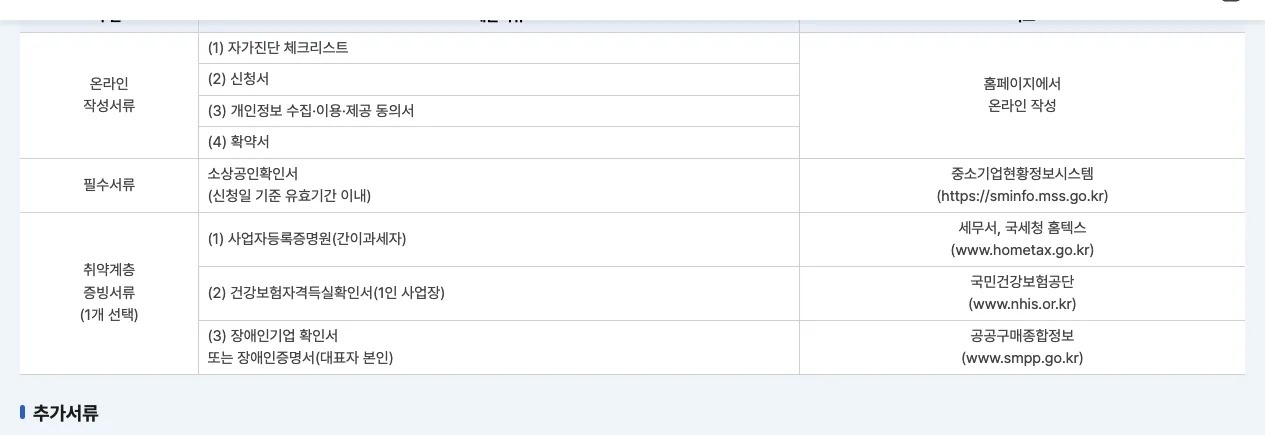
Task: Click the www.smpp.go.kr link text
Action: [x=1022, y=358]
